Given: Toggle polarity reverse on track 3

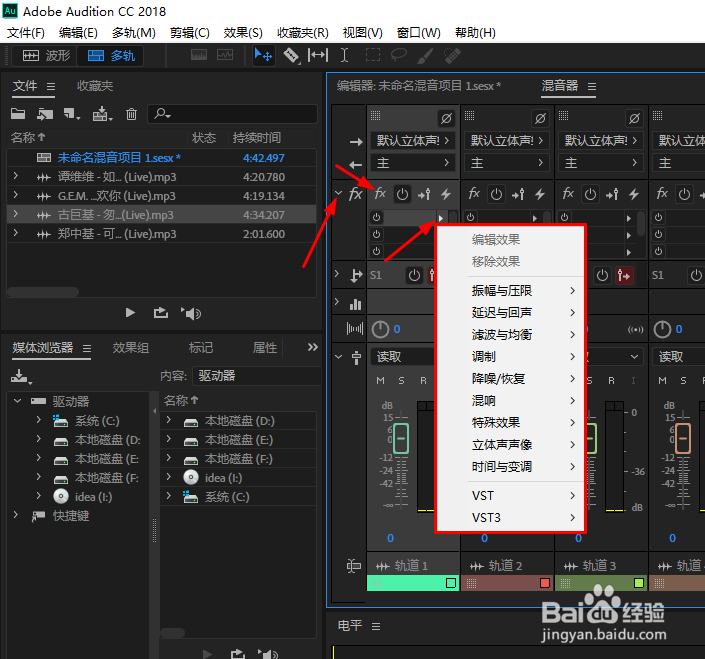Looking at the screenshot, I should (x=634, y=119).
